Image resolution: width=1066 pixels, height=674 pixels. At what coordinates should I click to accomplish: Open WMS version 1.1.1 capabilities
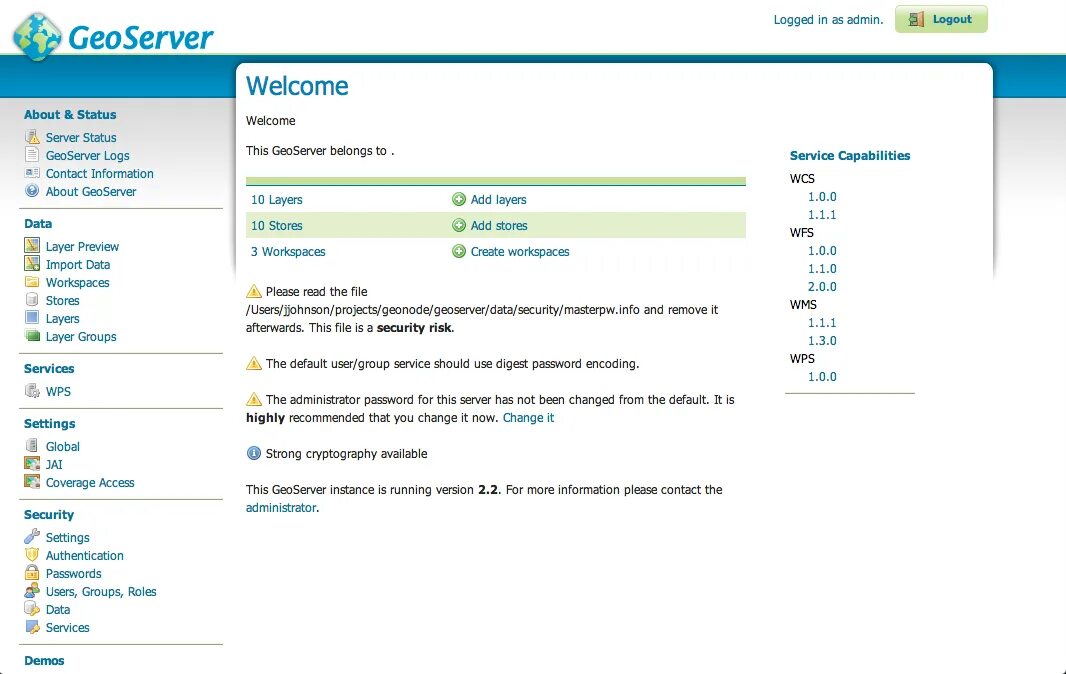[x=822, y=322]
